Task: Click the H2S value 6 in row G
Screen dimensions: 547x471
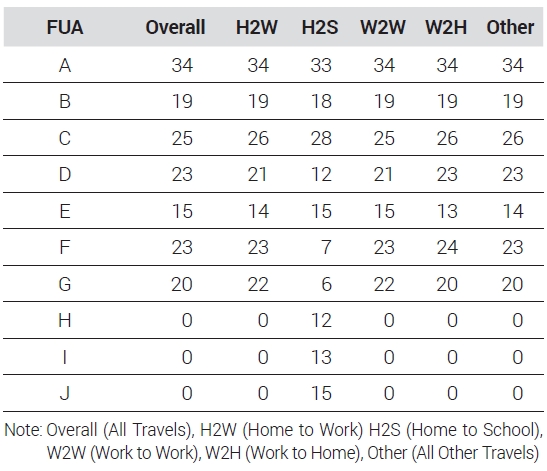Action: click(x=326, y=284)
